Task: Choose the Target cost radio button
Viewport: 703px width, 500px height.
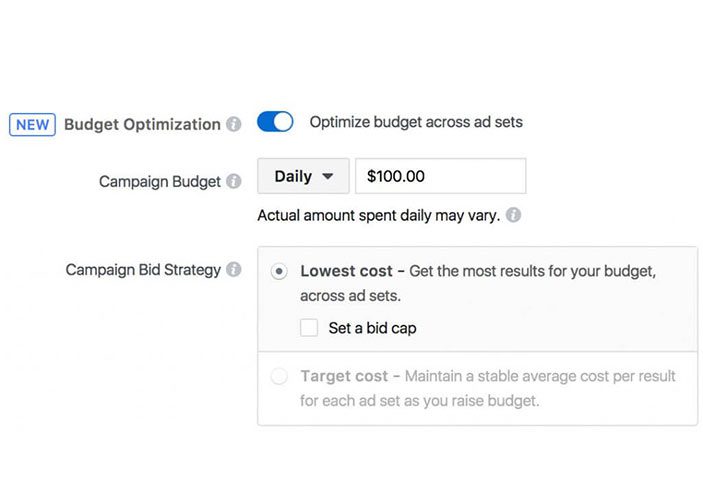Action: 279,376
